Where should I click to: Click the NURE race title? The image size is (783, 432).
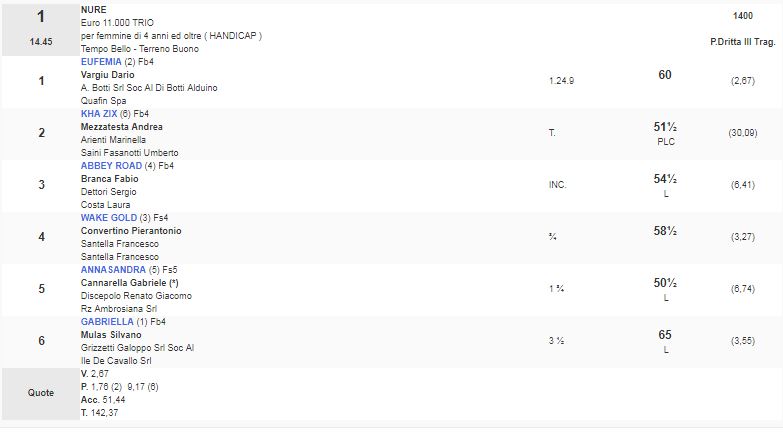pos(92,9)
